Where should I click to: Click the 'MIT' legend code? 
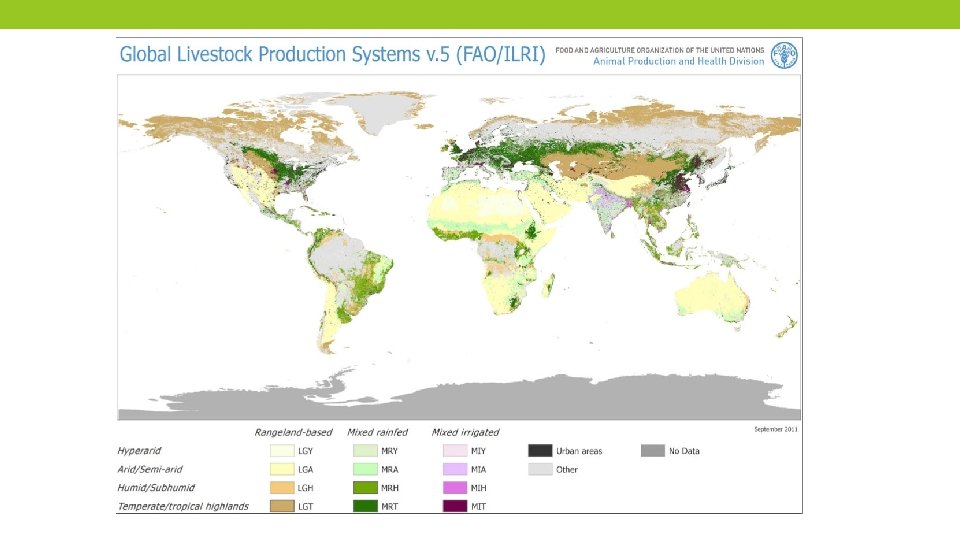pos(478,506)
